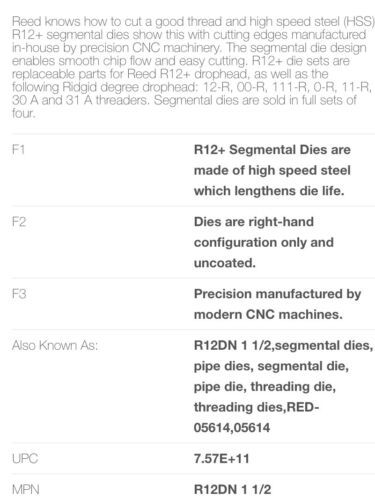The height and width of the screenshot is (500, 375).
Task: Click the text about right-hand configuration dies
Action: click(x=263, y=242)
